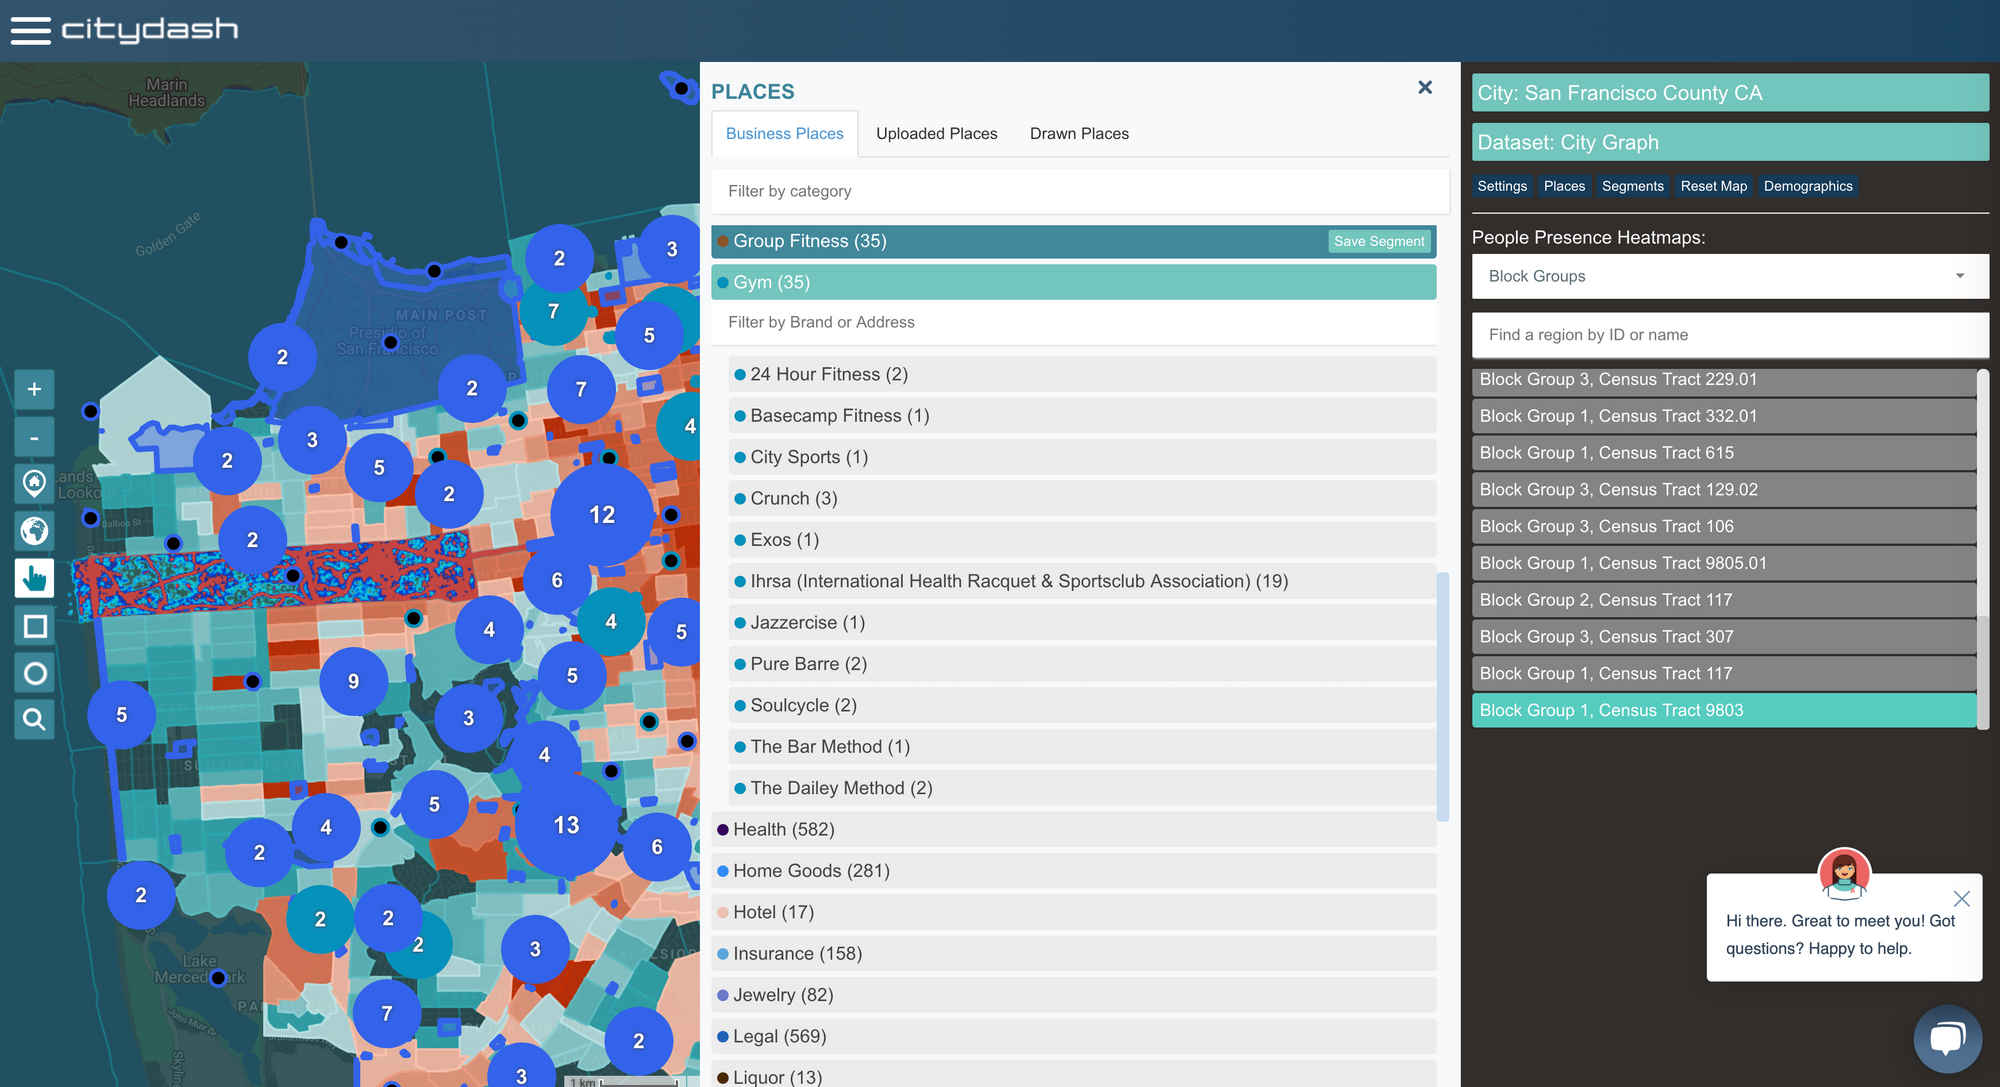Click the map zoom in plus button
This screenshot has width=2000, height=1087.
coord(34,389)
